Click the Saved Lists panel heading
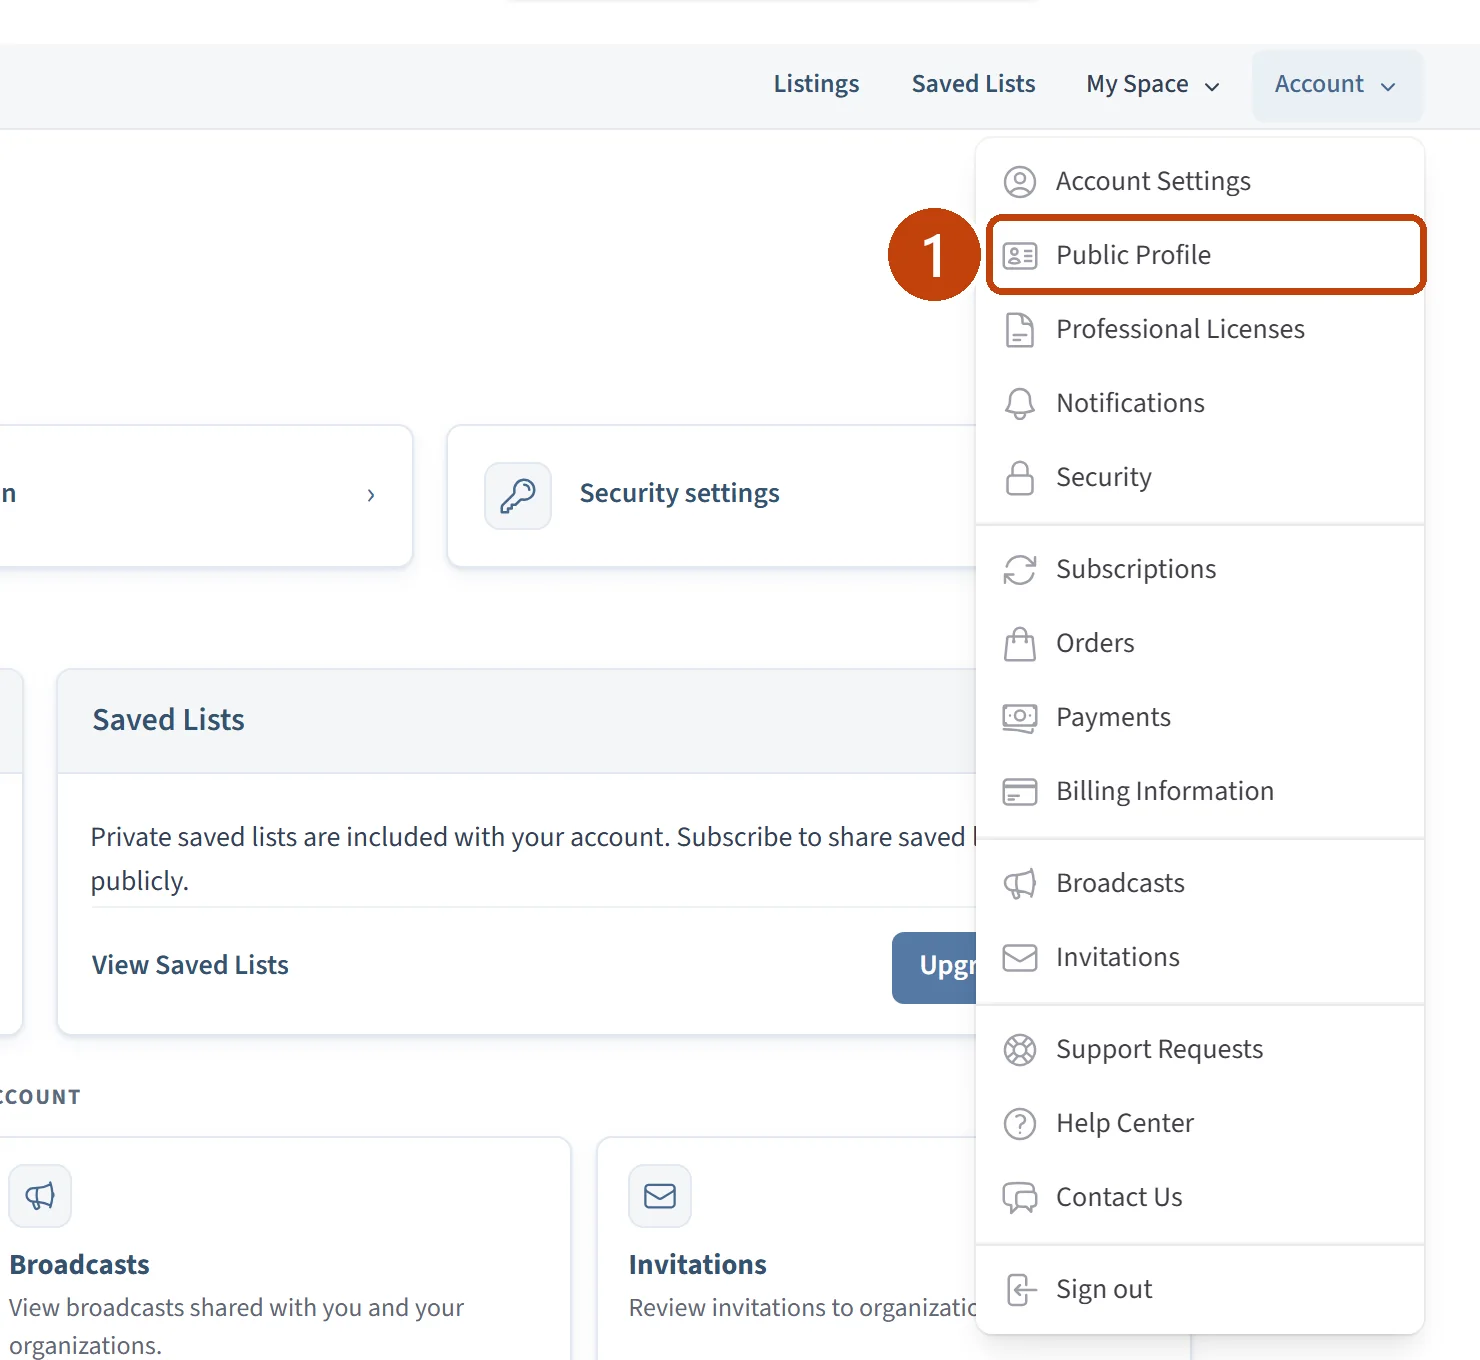Image resolution: width=1480 pixels, height=1360 pixels. [x=168, y=720]
